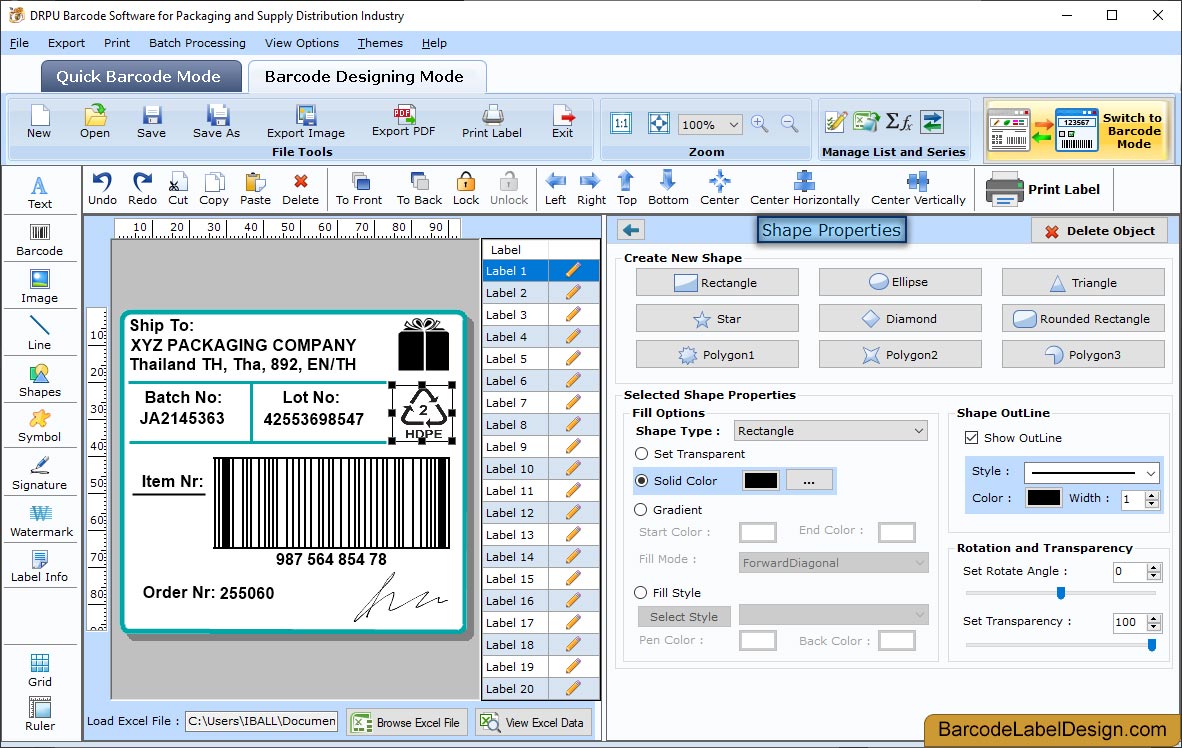This screenshot has width=1182, height=748.
Task: Send object To Back
Action: (419, 189)
